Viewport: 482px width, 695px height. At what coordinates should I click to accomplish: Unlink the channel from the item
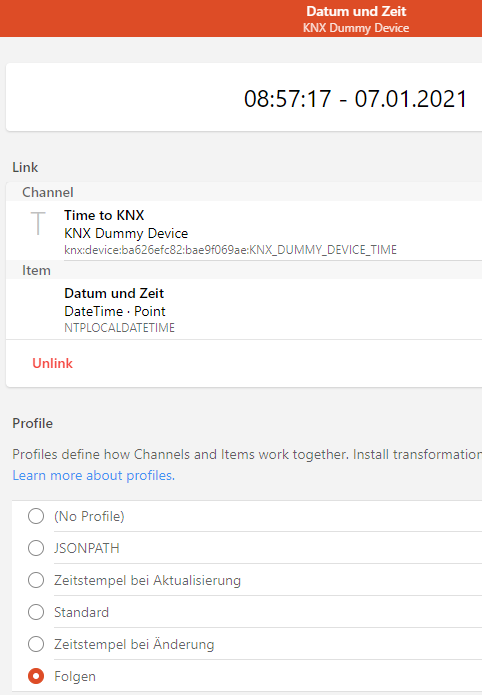pos(52,363)
